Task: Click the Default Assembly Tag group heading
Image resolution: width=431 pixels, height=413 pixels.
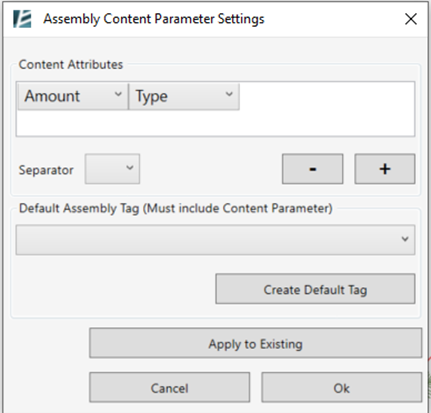Action: pyautogui.click(x=176, y=208)
